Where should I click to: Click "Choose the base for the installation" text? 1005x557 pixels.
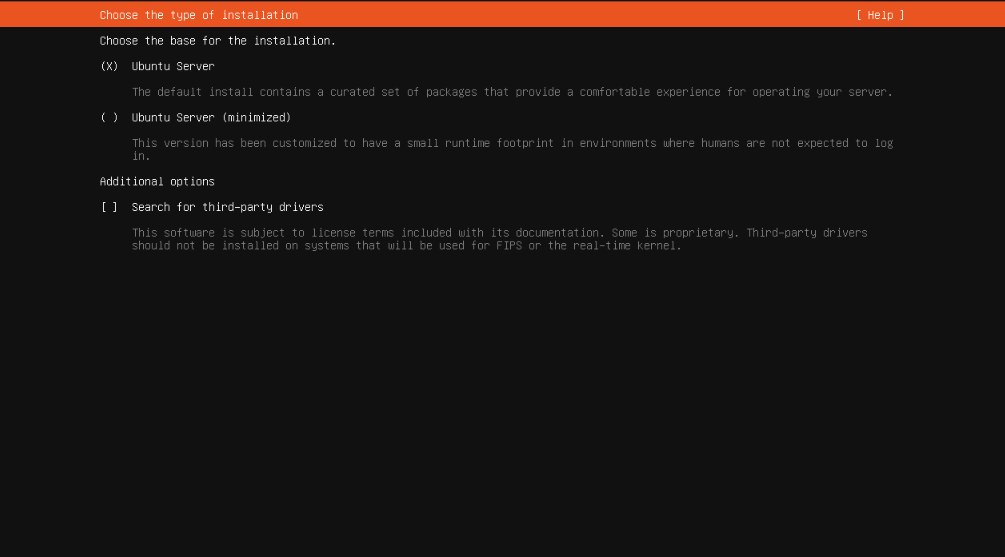(217, 41)
